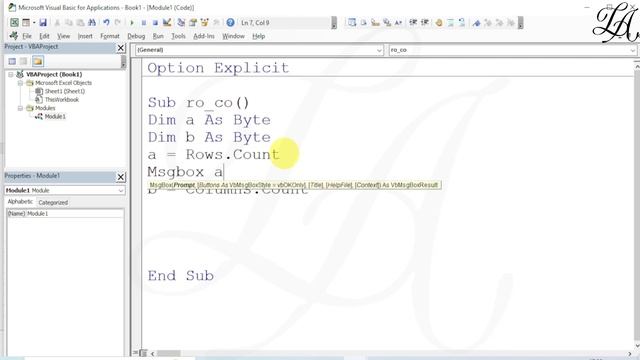
Task: Click Toggle Folders icon in Project pane
Action: click(38, 61)
